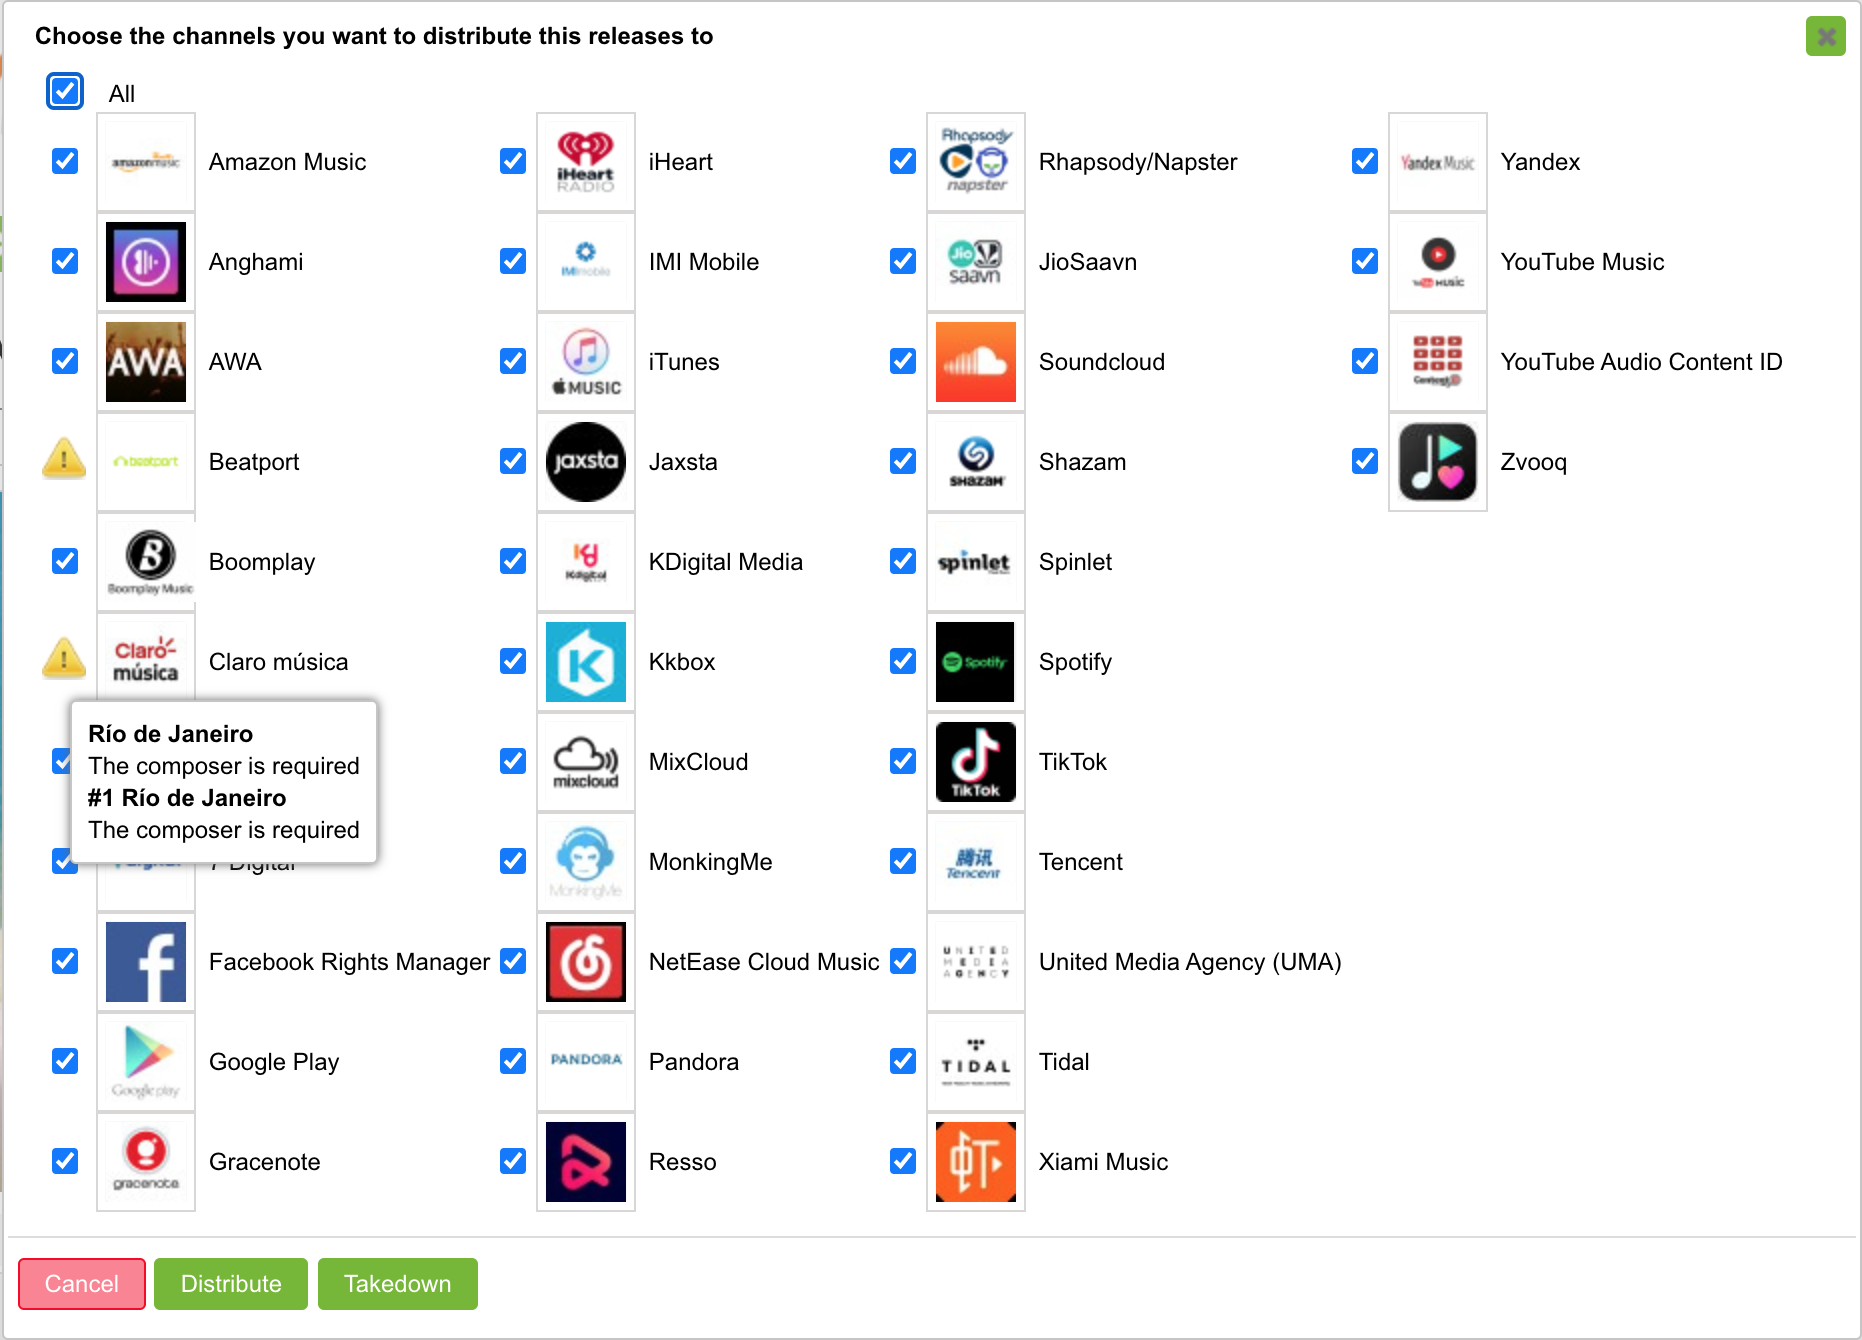The image size is (1862, 1340).
Task: Click the Boomplay channel label
Action: [262, 562]
